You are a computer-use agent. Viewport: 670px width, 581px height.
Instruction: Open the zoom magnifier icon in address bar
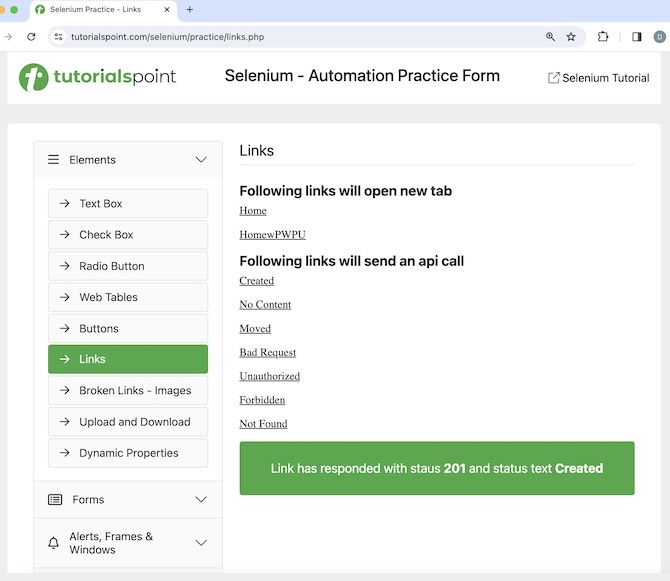pos(550,37)
